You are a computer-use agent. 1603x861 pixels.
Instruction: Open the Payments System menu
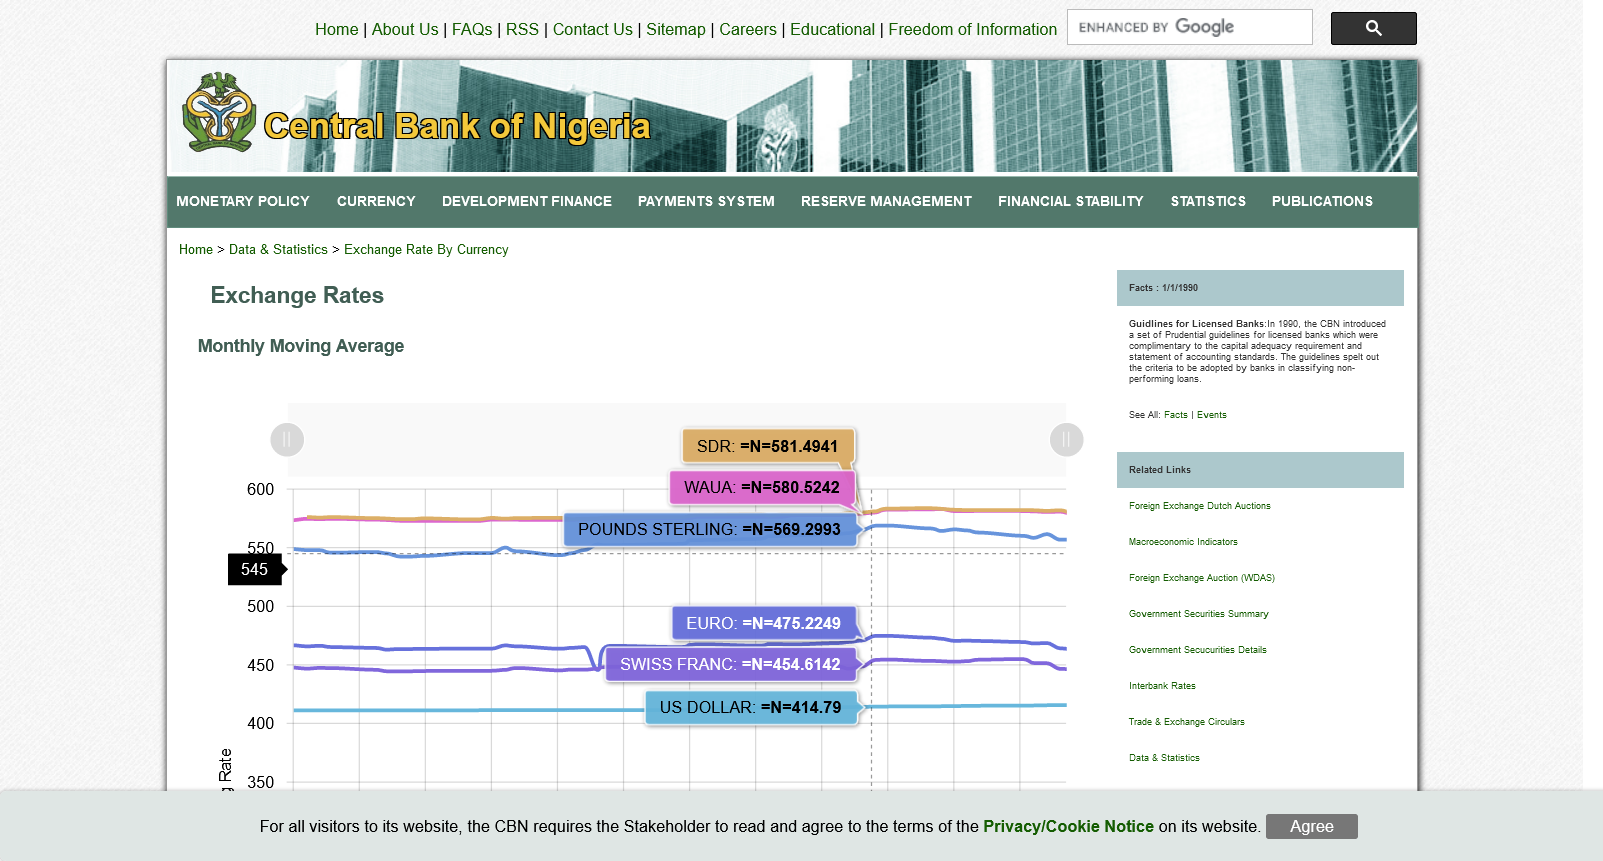pos(706,202)
